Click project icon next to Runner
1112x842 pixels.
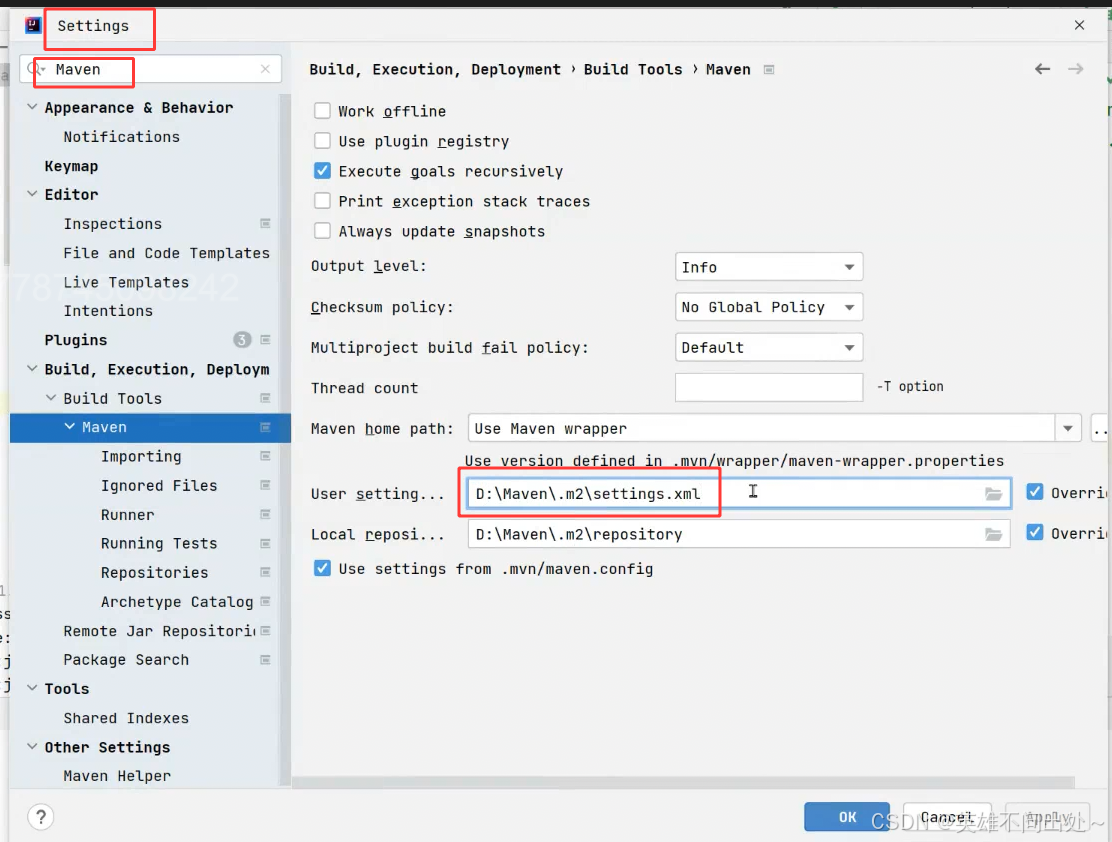point(265,514)
